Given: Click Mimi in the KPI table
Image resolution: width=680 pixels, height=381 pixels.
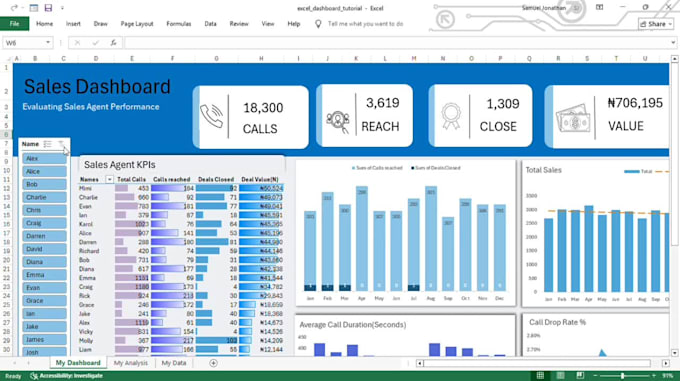Looking at the screenshot, I should 85,188.
